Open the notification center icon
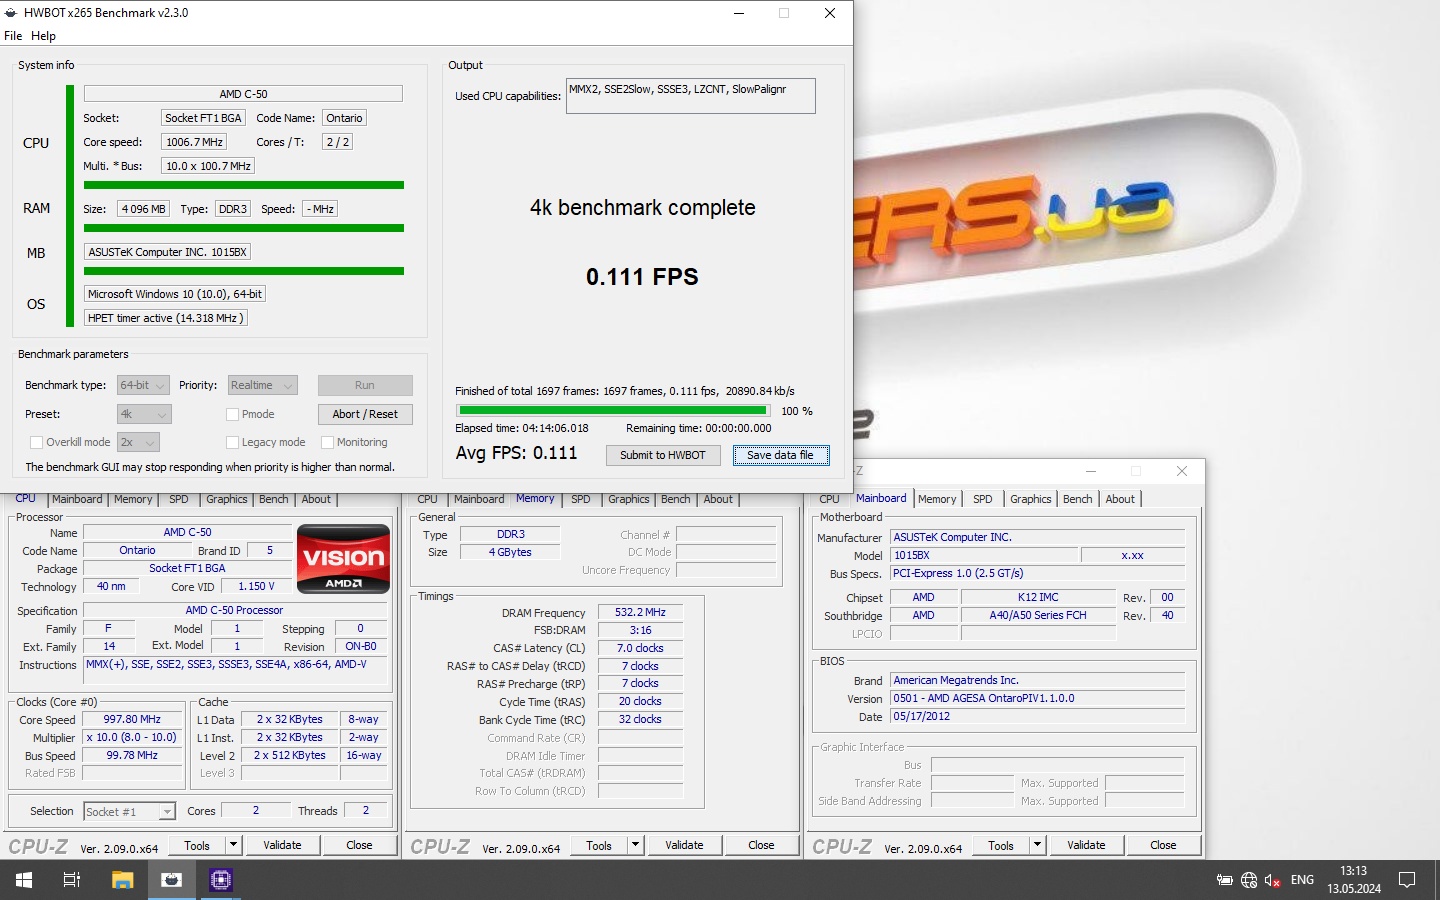The width and height of the screenshot is (1440, 900). [1407, 880]
